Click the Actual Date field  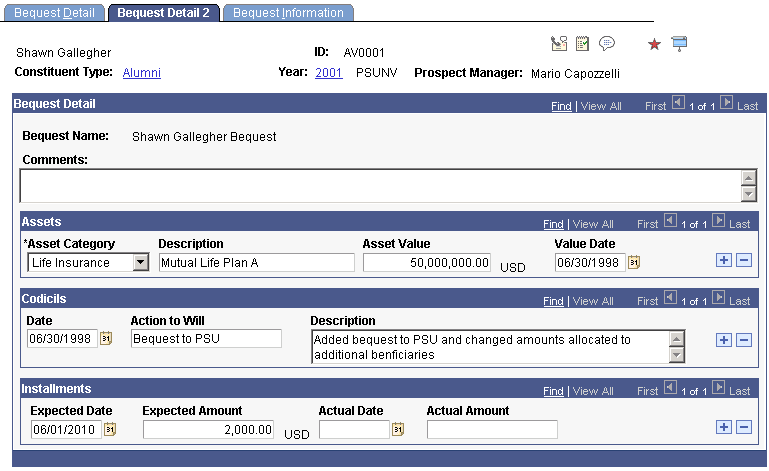tap(355, 430)
